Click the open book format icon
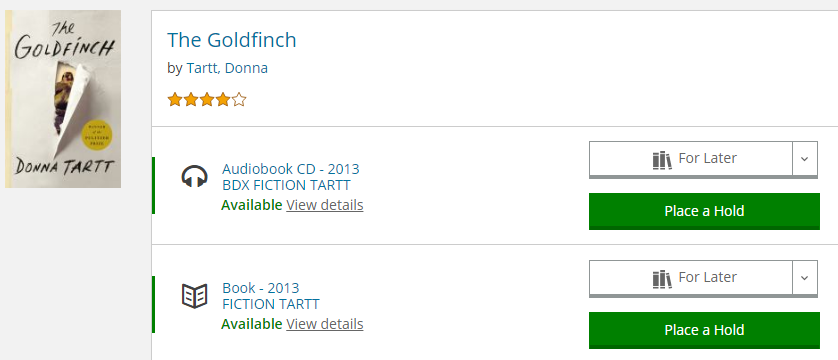This screenshot has height=360, width=838. pos(194,295)
